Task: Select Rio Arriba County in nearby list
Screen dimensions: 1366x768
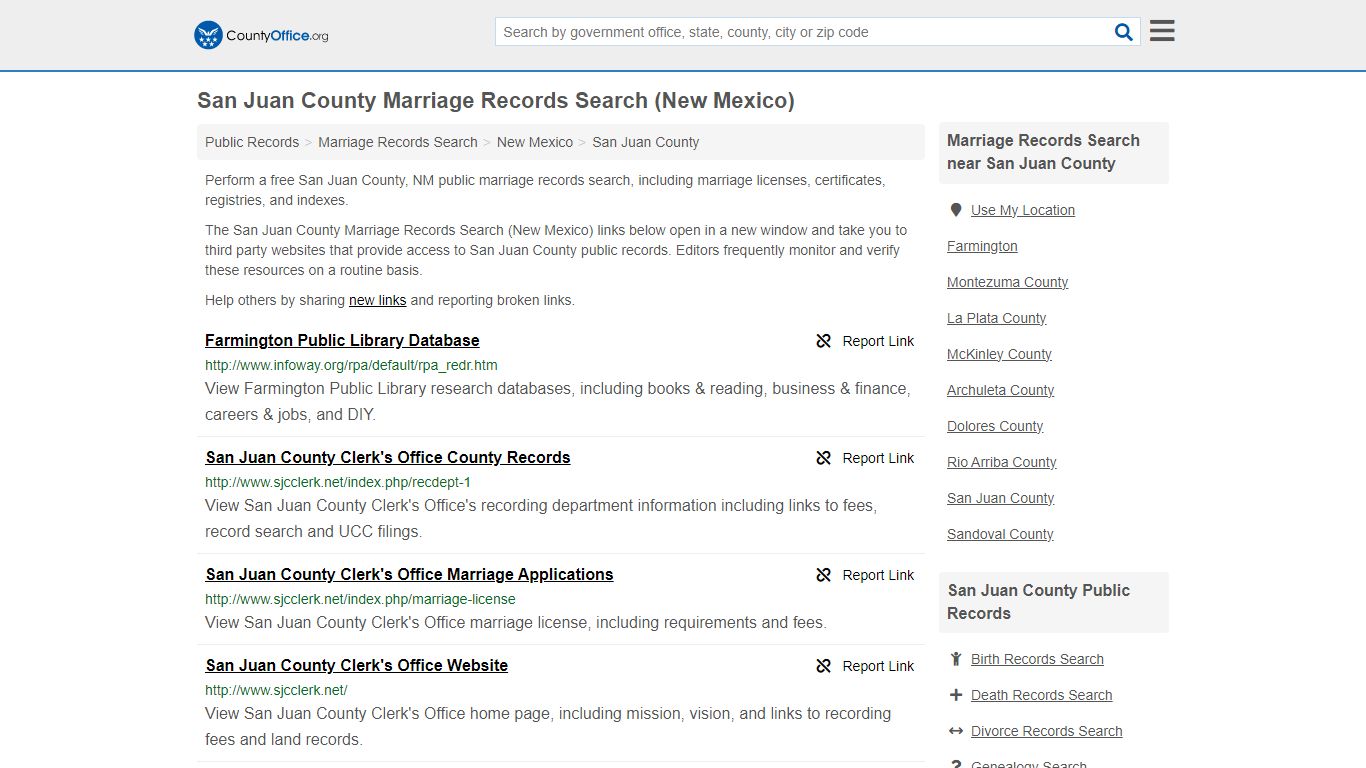Action: tap(1001, 462)
